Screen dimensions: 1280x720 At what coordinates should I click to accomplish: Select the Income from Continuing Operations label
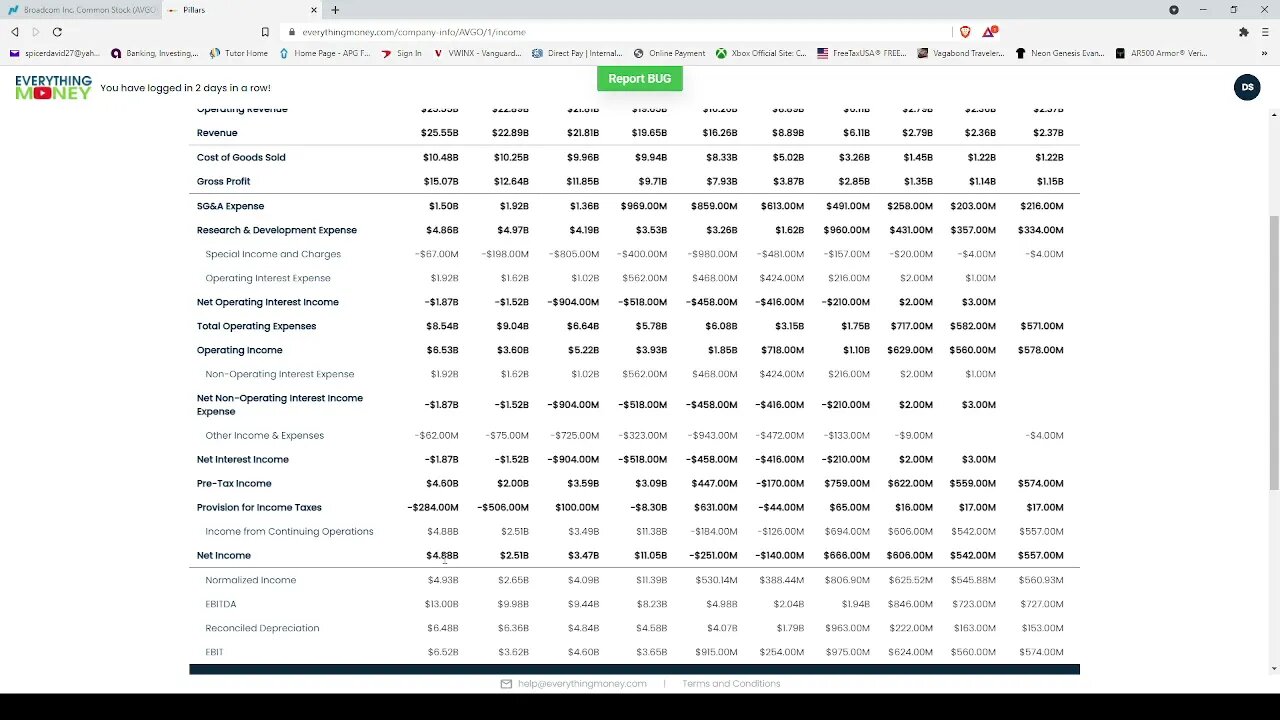[x=289, y=531]
